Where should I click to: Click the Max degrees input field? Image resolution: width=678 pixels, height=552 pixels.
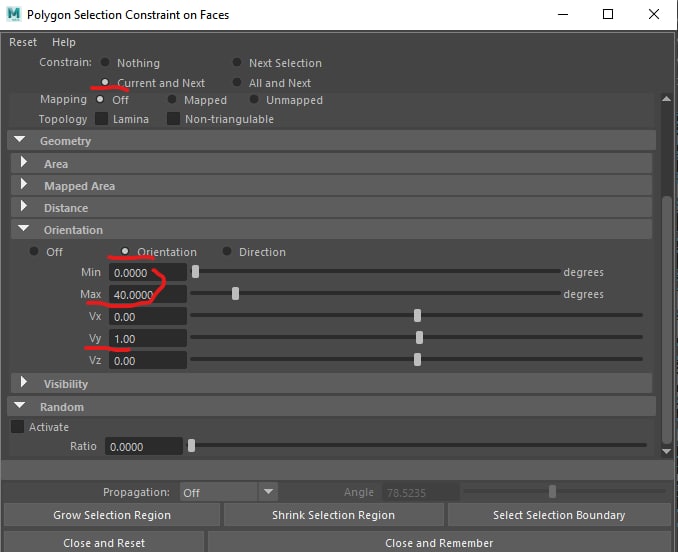pos(147,295)
